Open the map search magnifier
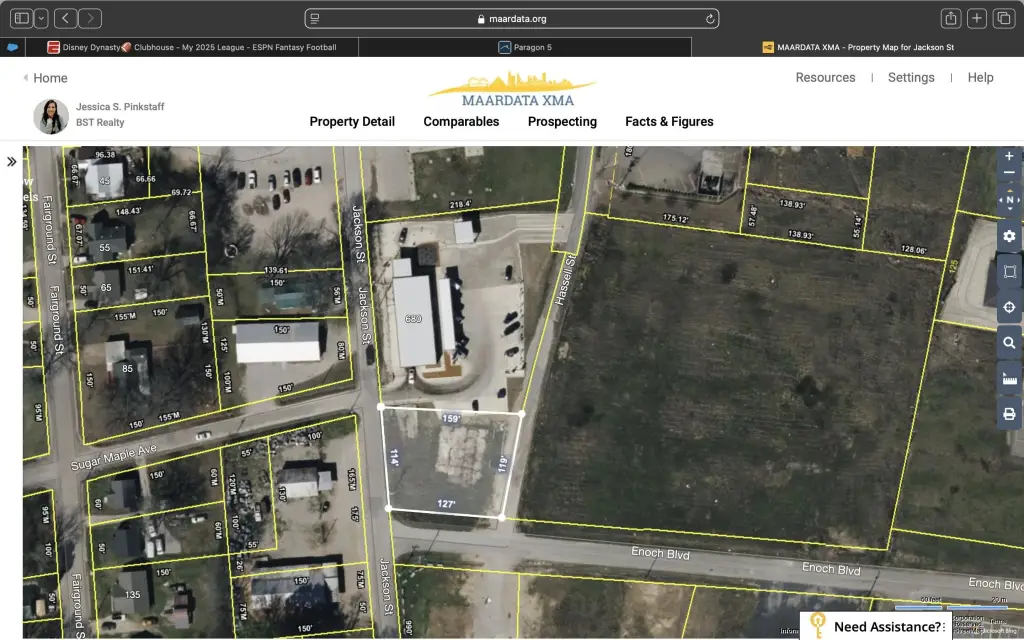Screen dimensions: 1024x640 click(1008, 343)
